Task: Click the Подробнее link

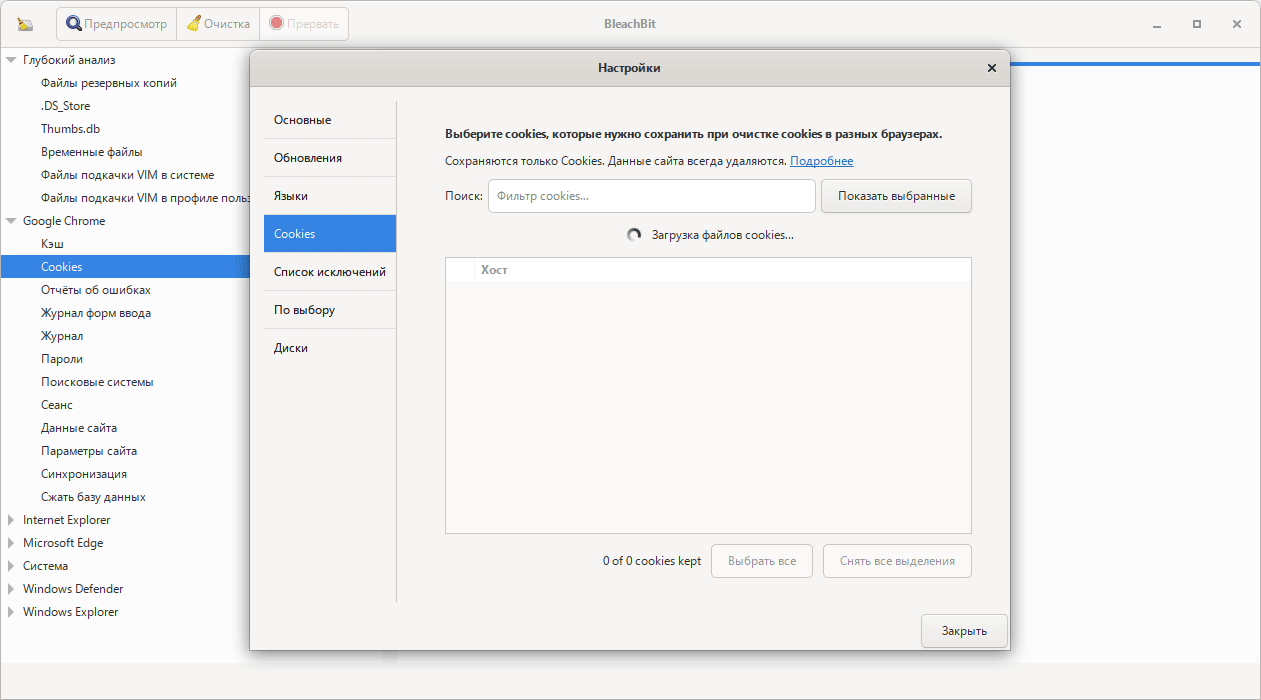Action: point(822,160)
